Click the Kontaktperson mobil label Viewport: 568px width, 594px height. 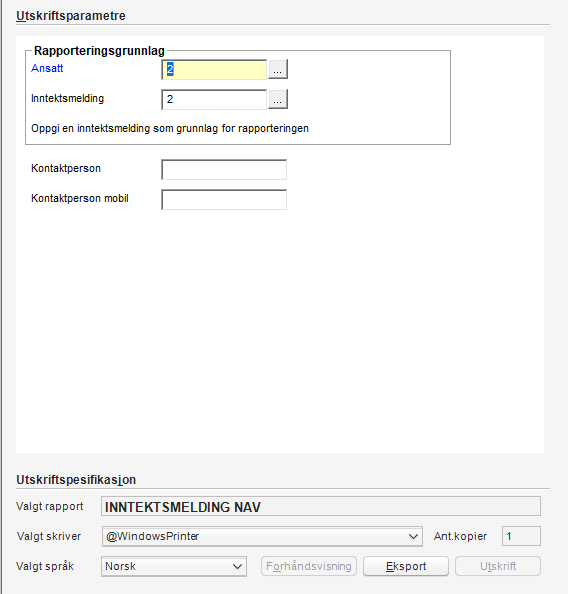coord(80,199)
